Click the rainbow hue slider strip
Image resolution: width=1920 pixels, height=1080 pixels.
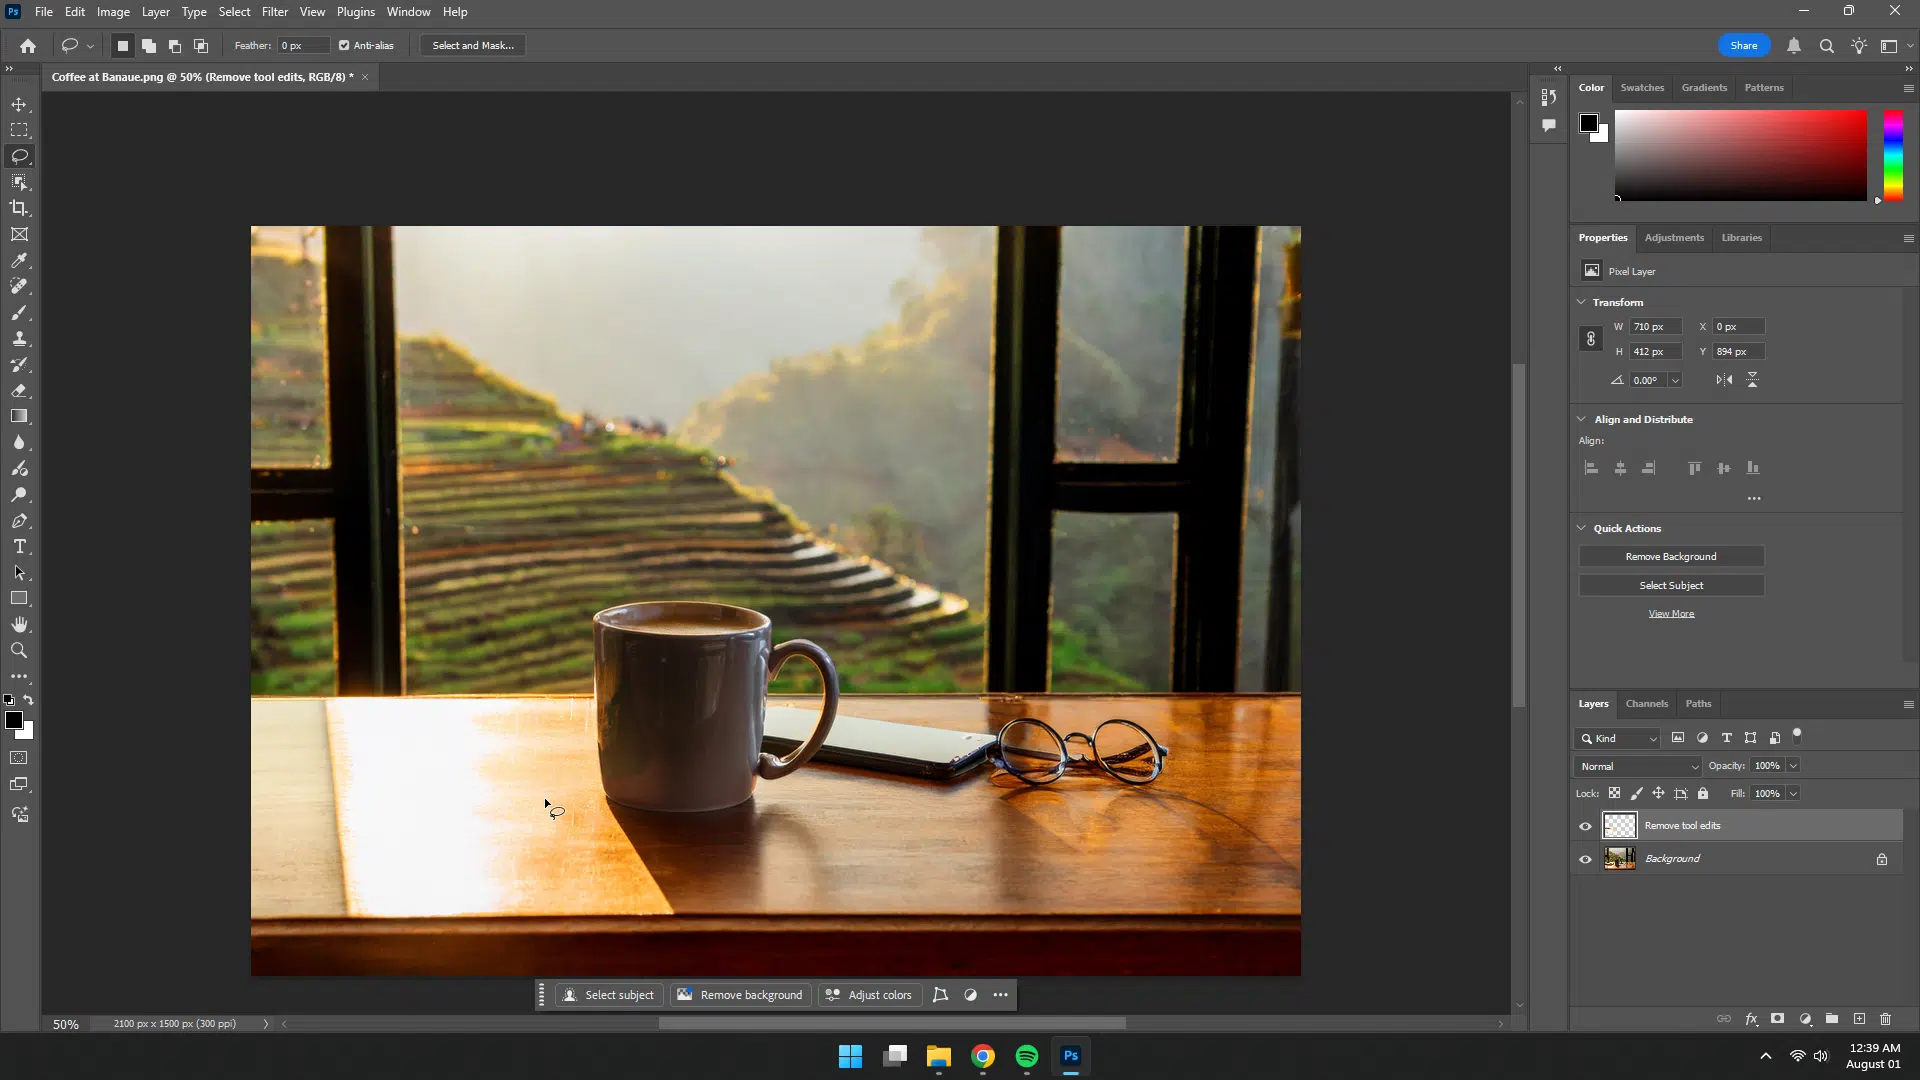1892,155
